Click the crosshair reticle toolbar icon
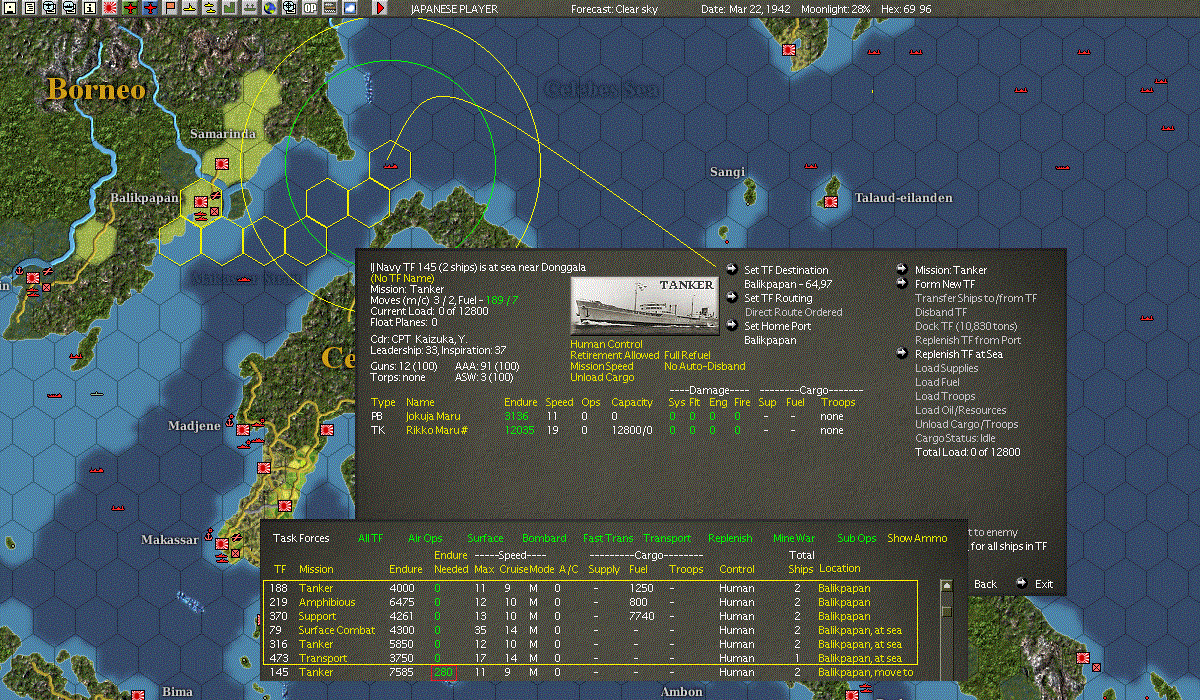This screenshot has width=1200, height=700. [x=290, y=7]
